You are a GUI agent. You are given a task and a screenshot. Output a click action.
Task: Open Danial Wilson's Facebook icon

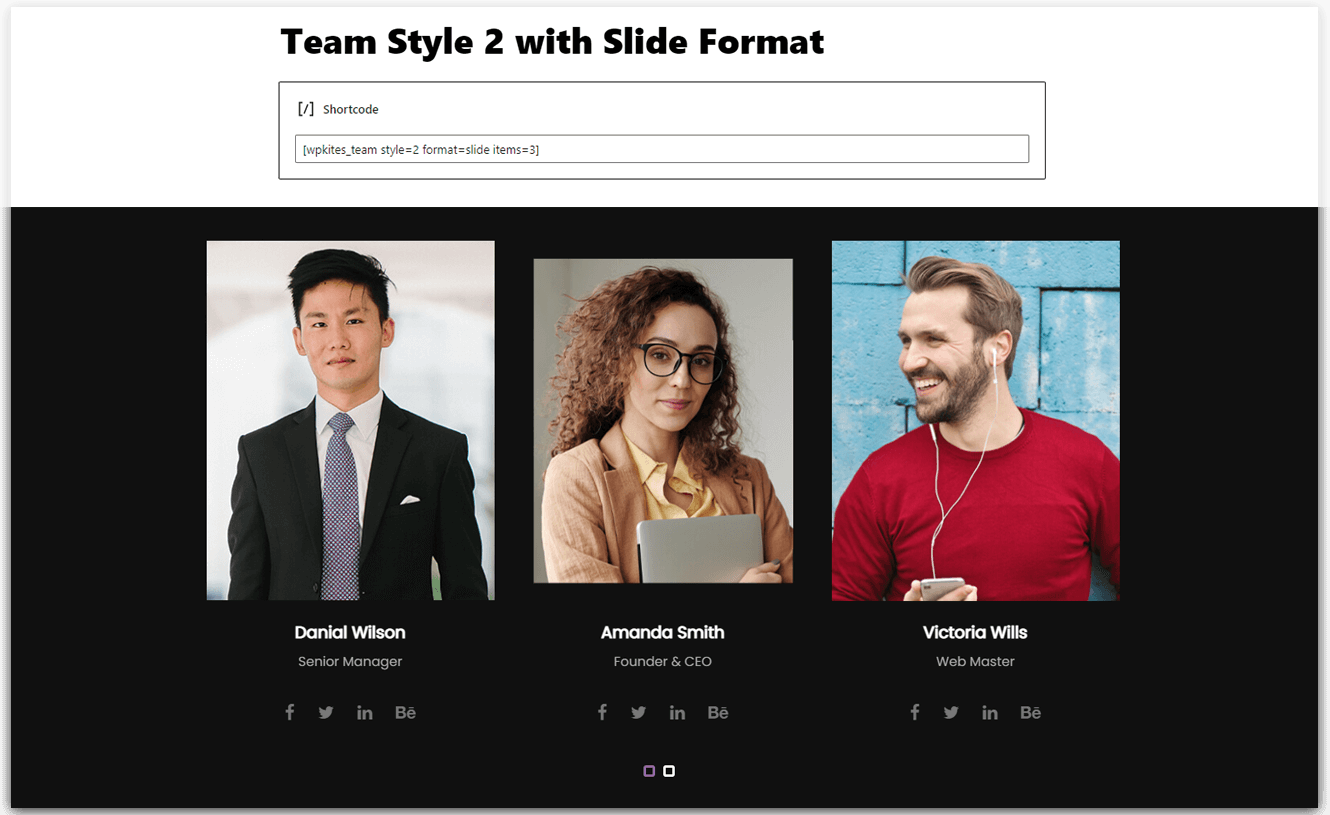pyautogui.click(x=290, y=712)
